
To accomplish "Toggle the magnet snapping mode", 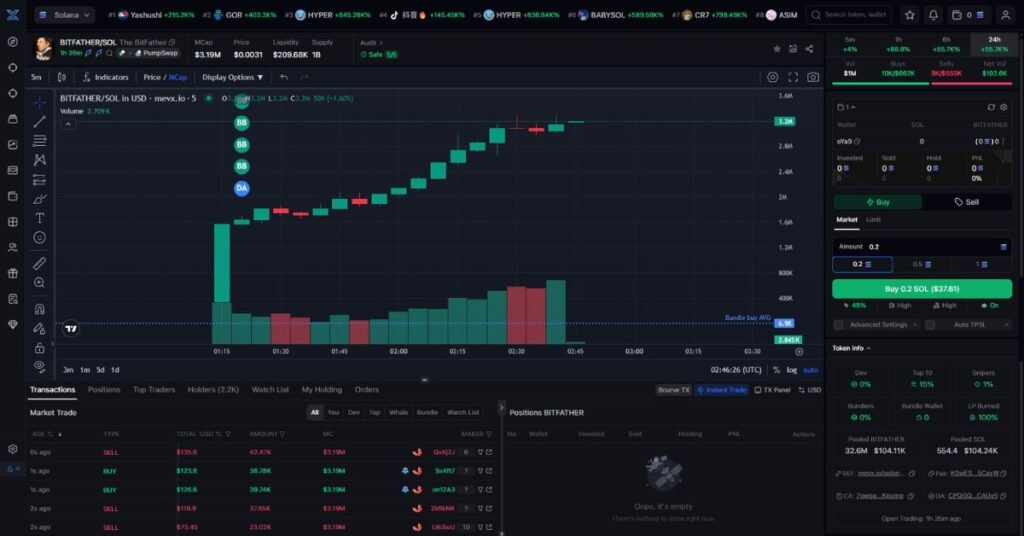I will (x=39, y=309).
